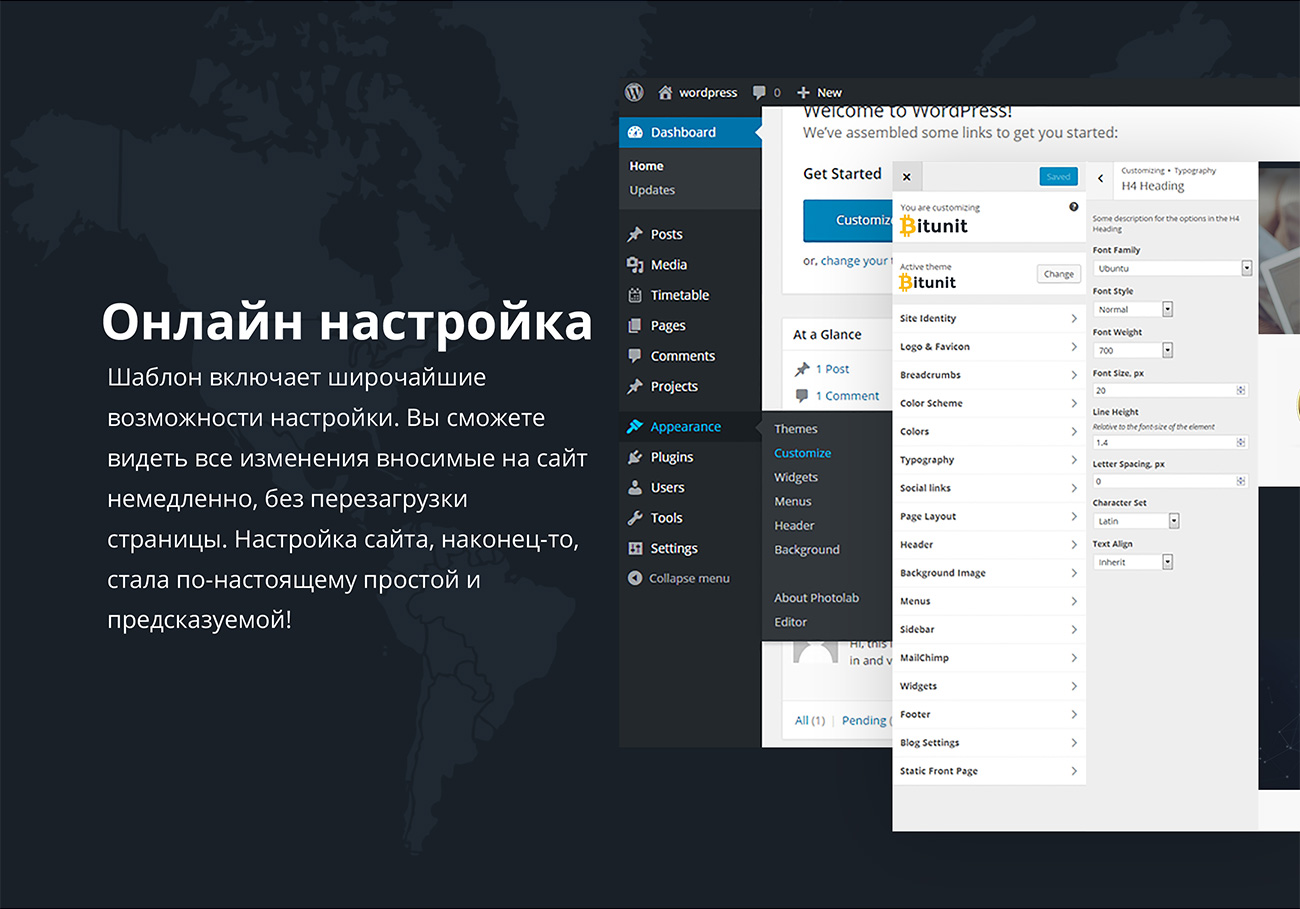
Task: Expand the Site Identity section
Action: [x=989, y=318]
